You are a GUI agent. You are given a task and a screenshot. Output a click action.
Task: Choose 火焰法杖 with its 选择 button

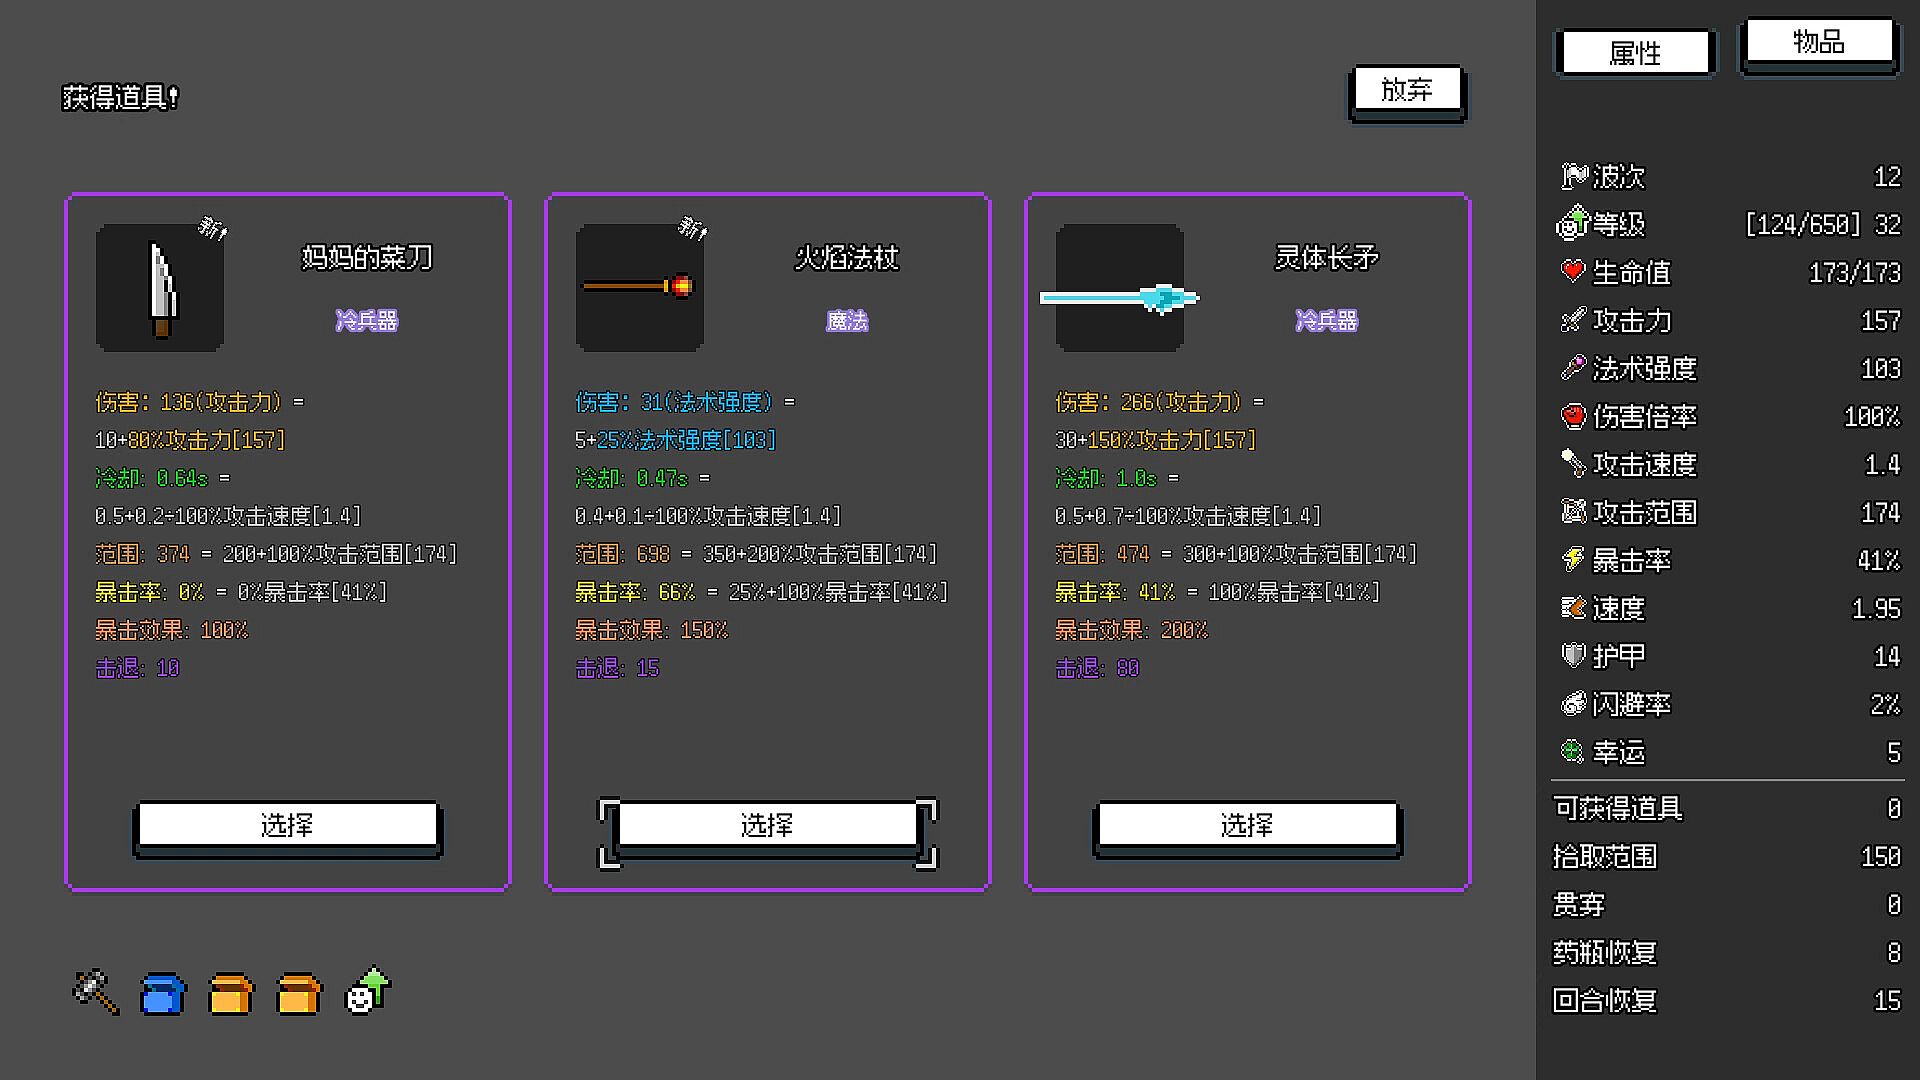click(767, 827)
